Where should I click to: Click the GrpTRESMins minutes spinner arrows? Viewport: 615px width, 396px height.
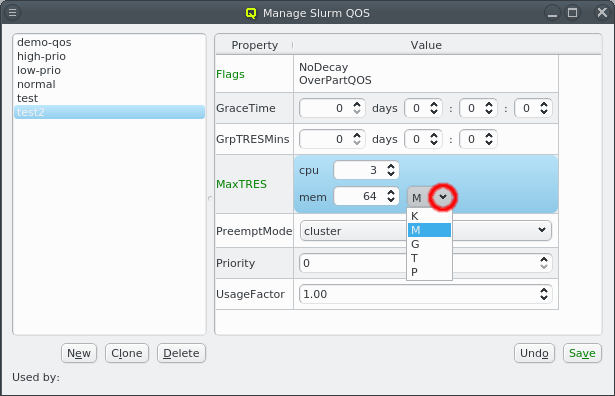(489, 139)
